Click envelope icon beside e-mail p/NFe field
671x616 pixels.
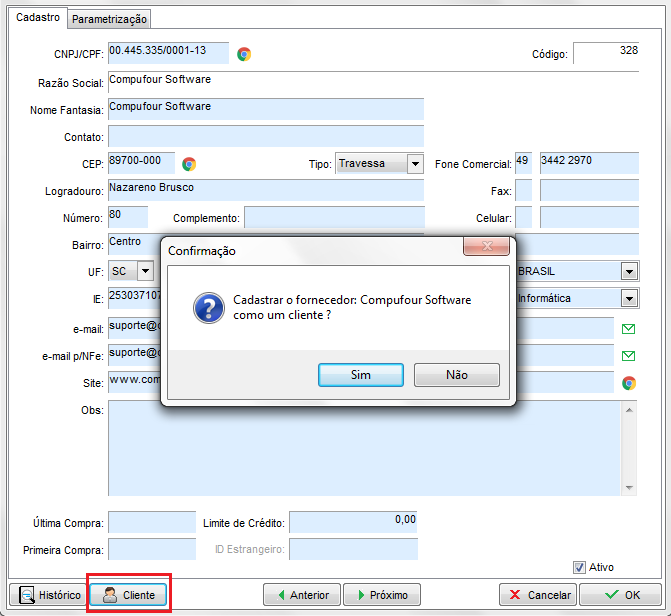pyautogui.click(x=629, y=355)
